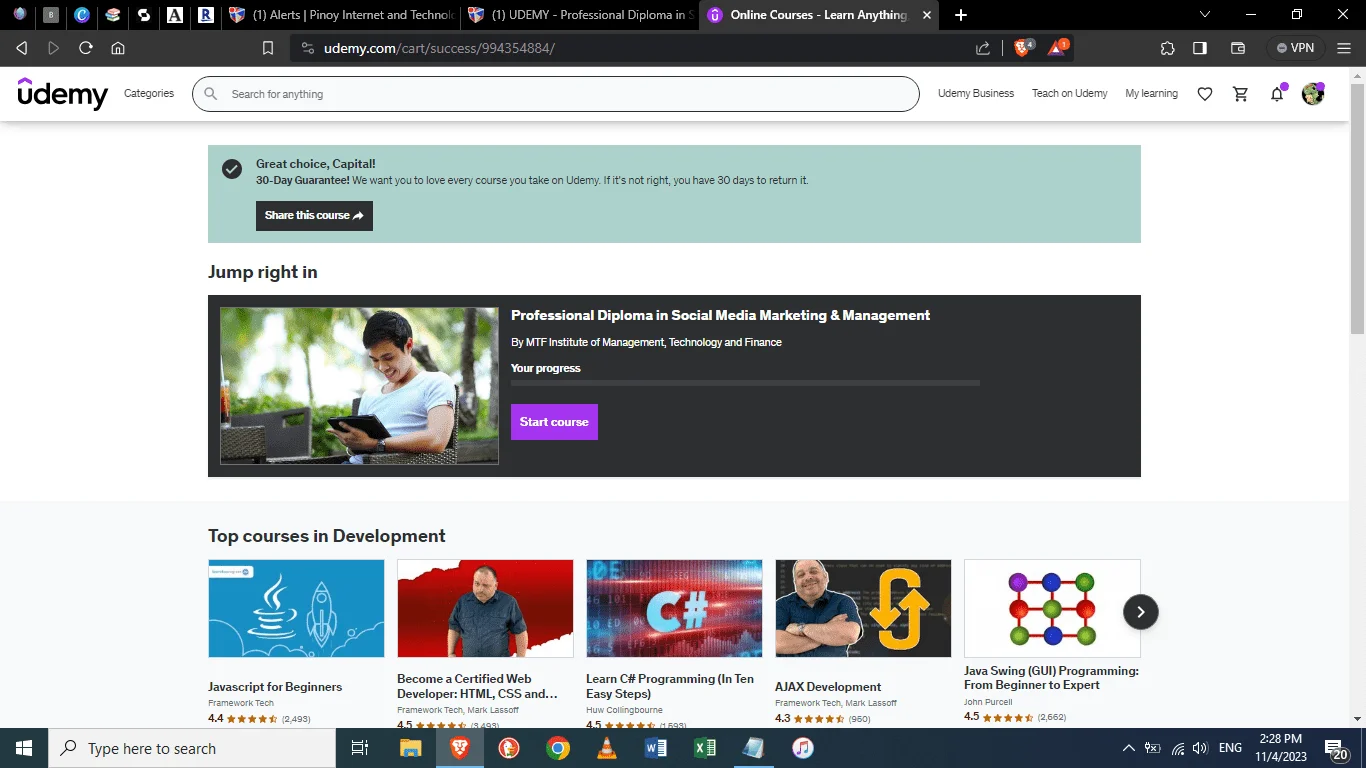Open the browser hamburger menu
The height and width of the screenshot is (768, 1366).
tap(1343, 48)
